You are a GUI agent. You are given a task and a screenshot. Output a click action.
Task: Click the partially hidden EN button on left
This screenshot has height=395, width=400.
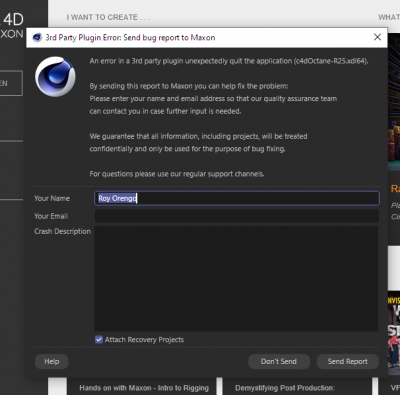pos(11,83)
